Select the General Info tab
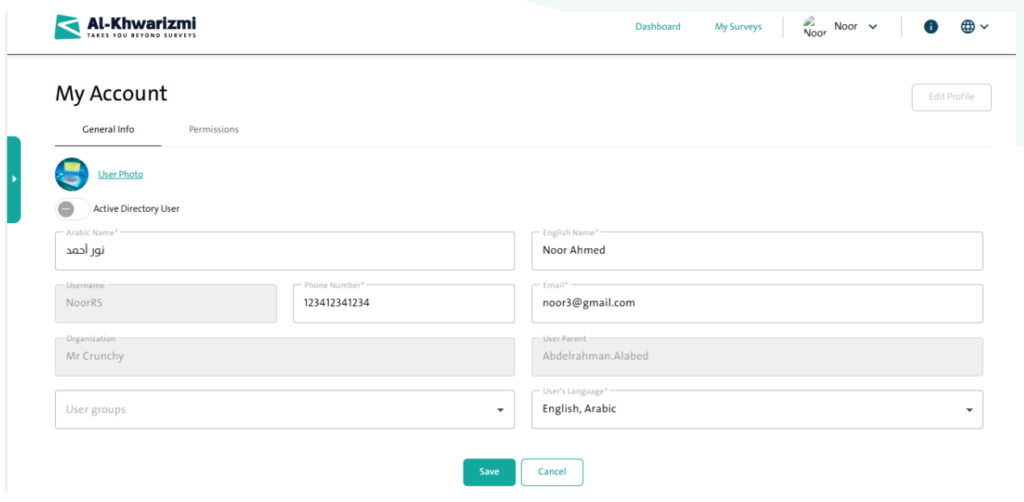Image resolution: width=1024 pixels, height=502 pixels. pyautogui.click(x=108, y=130)
